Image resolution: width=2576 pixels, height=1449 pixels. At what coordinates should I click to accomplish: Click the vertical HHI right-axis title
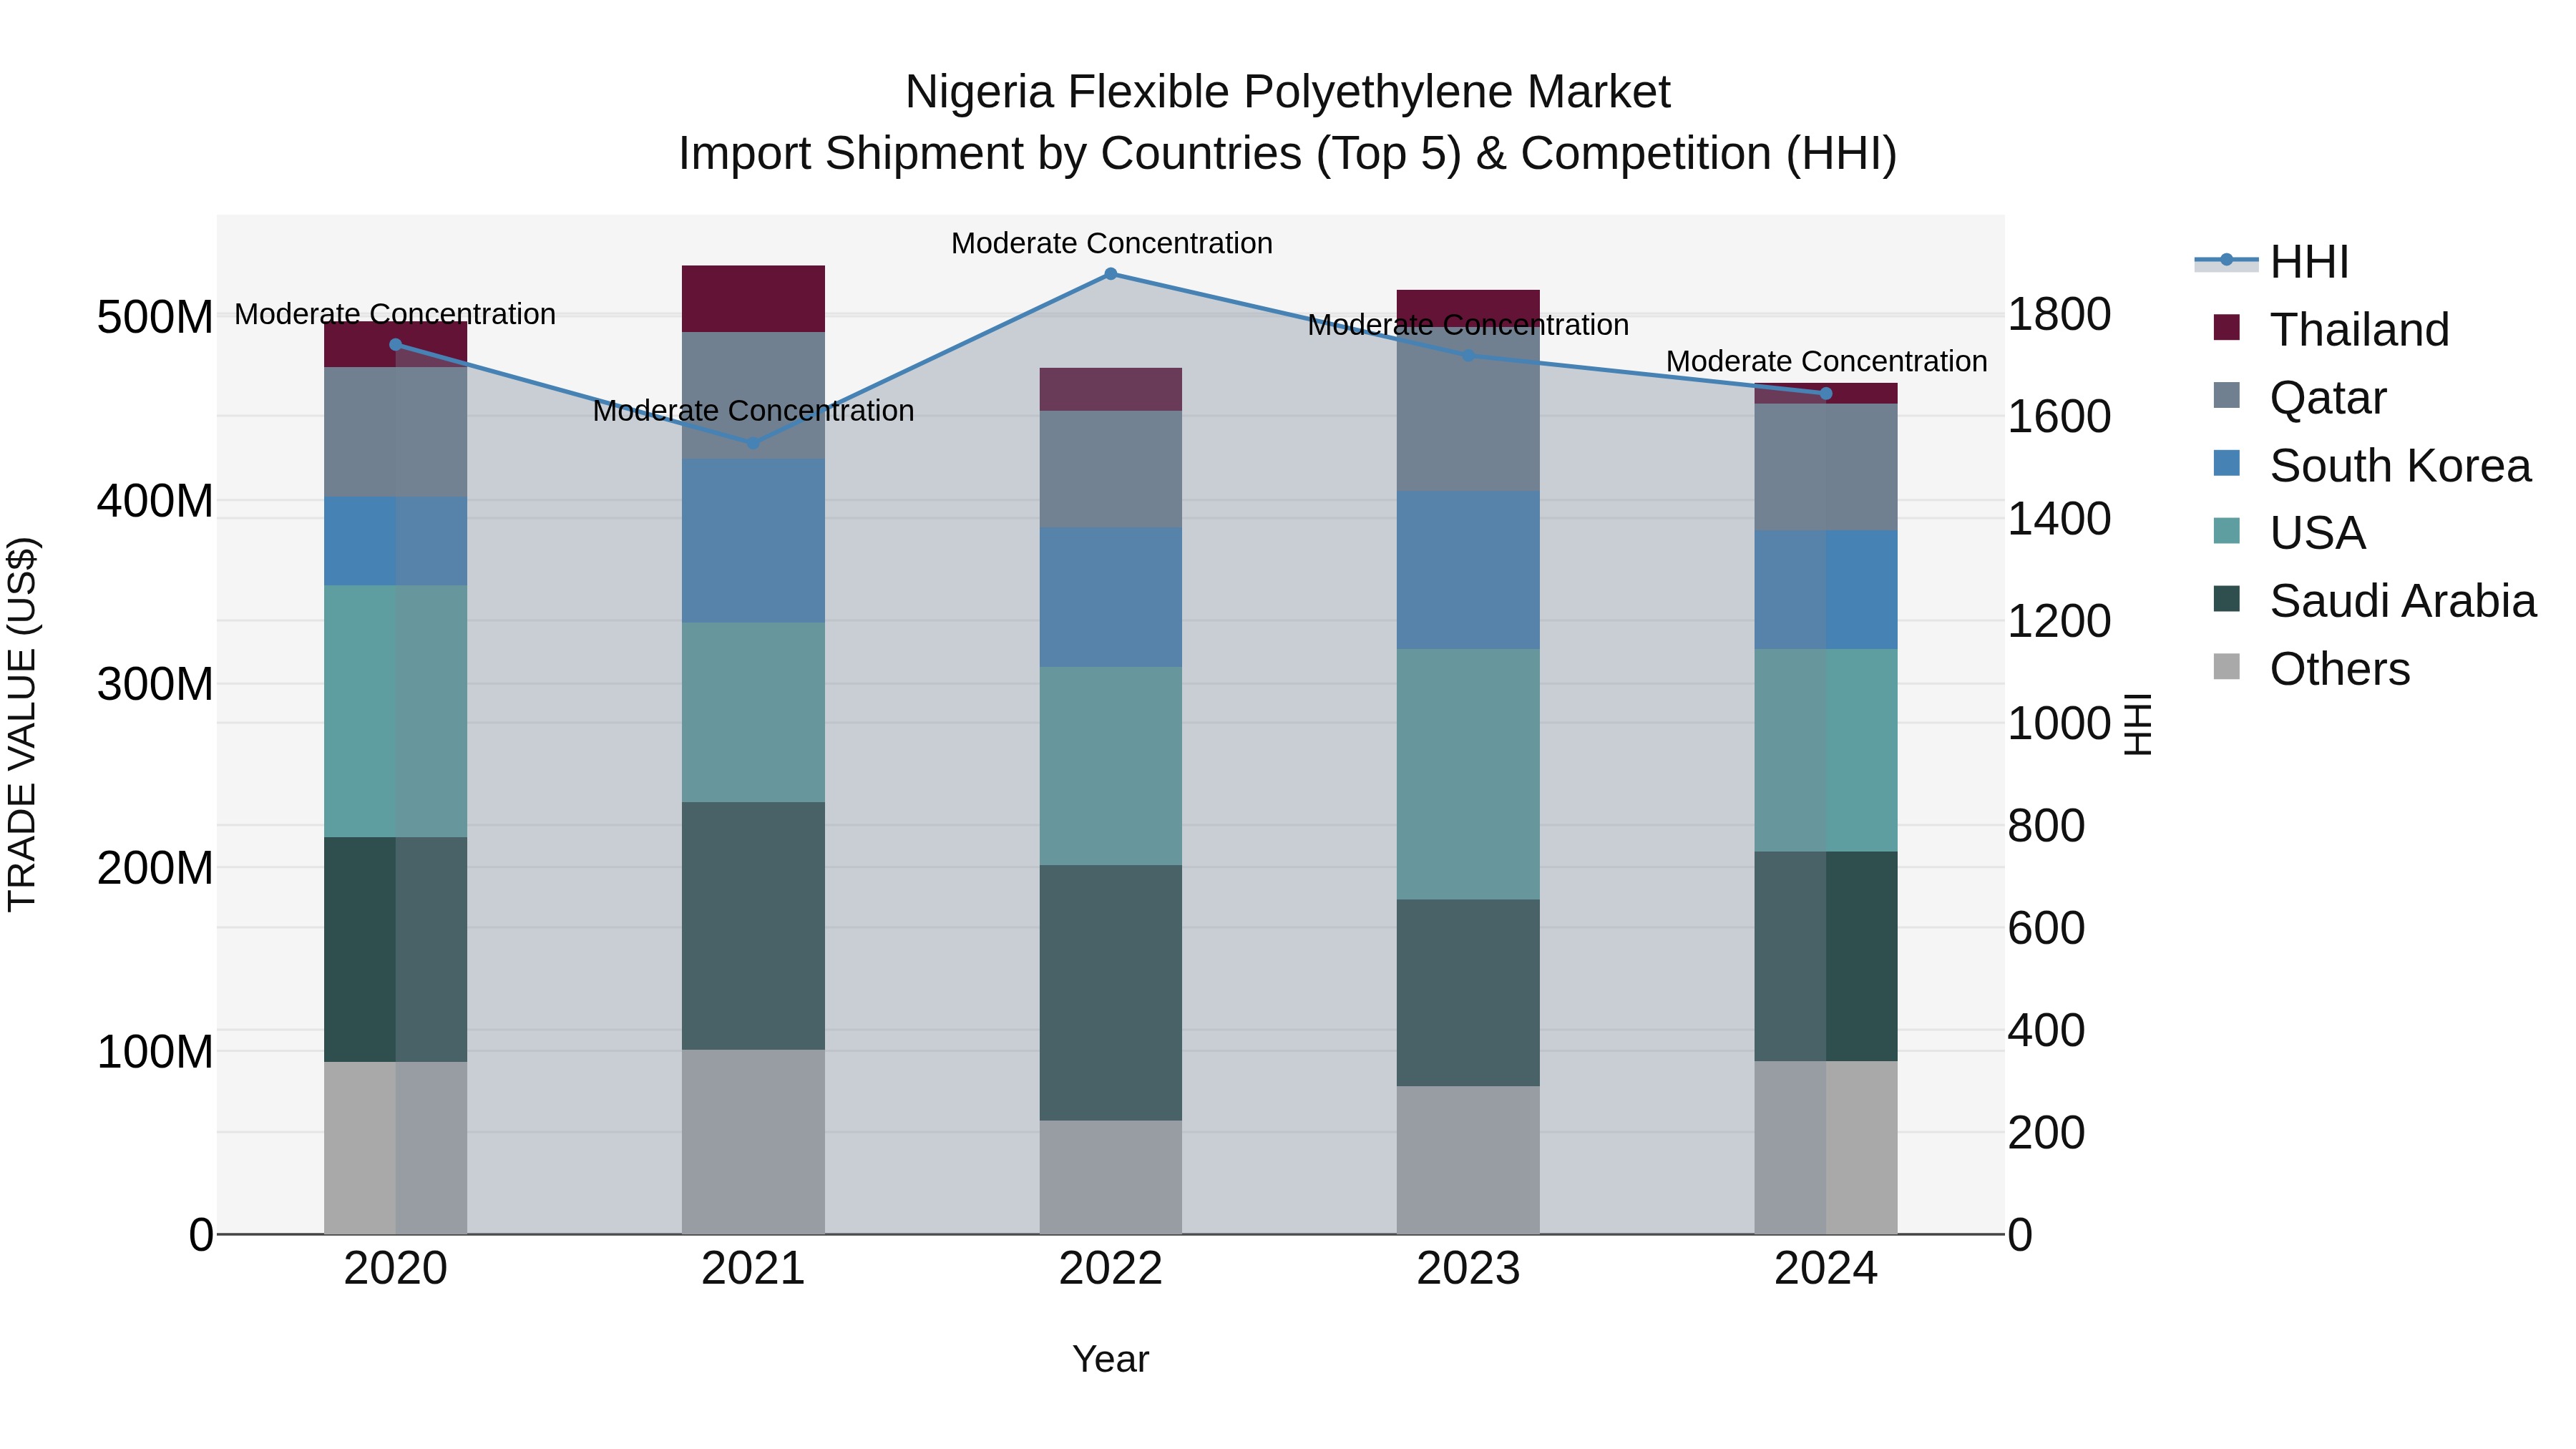coord(2137,724)
